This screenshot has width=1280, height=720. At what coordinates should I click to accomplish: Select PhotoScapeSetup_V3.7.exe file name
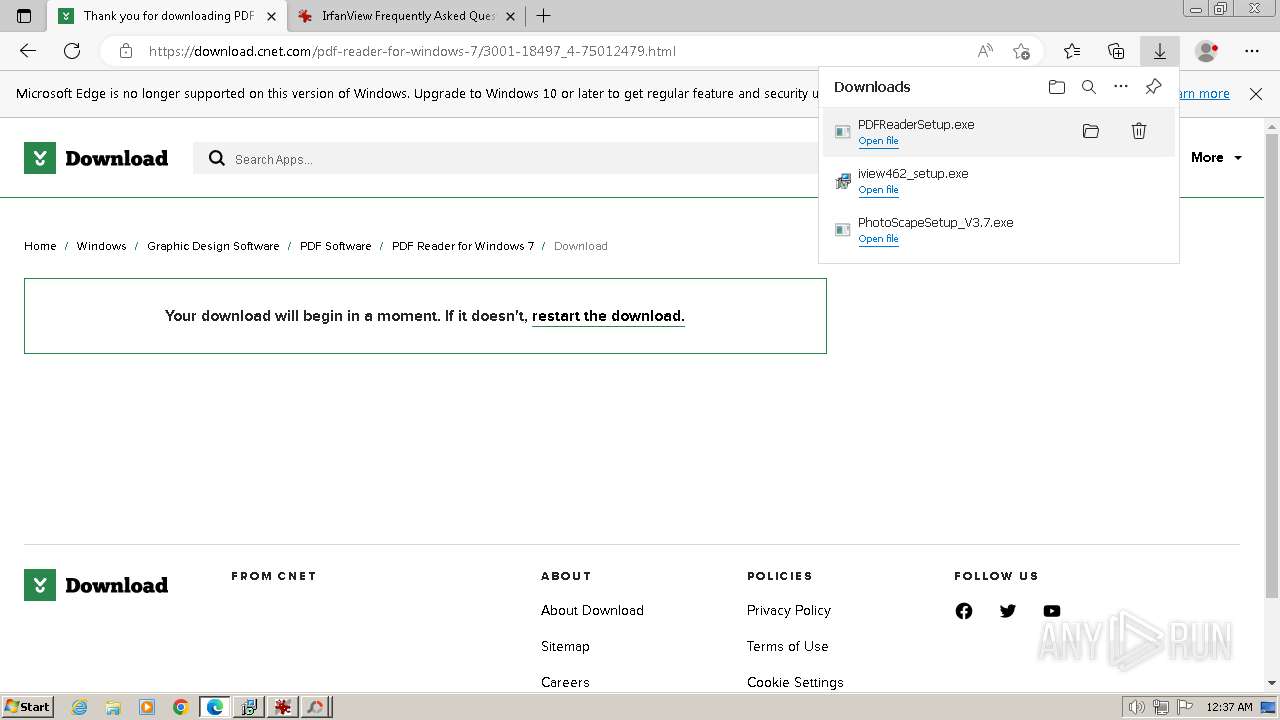click(x=935, y=223)
